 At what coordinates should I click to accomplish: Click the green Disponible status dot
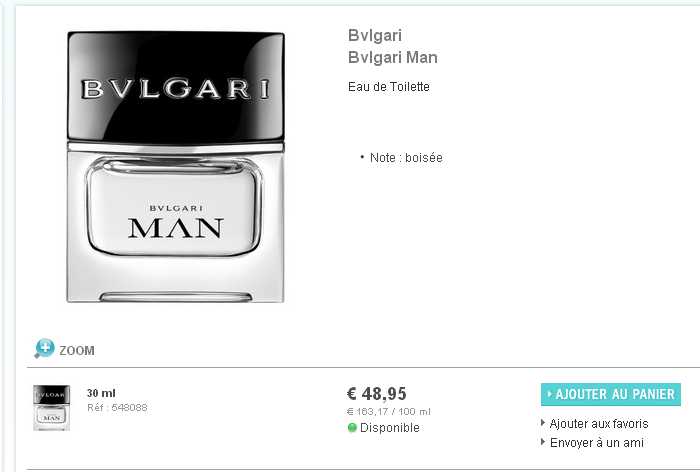(x=352, y=428)
